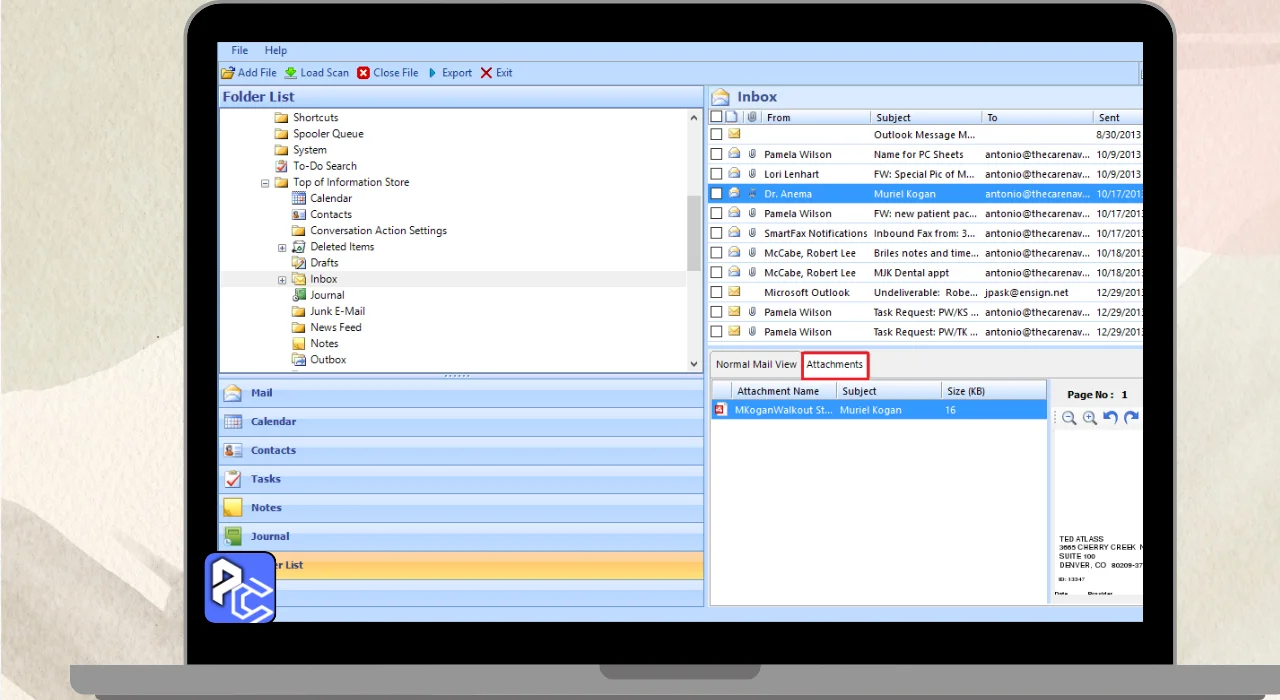Image resolution: width=1280 pixels, height=700 pixels.
Task: Zoom out of the attachment preview
Action: click(1069, 418)
